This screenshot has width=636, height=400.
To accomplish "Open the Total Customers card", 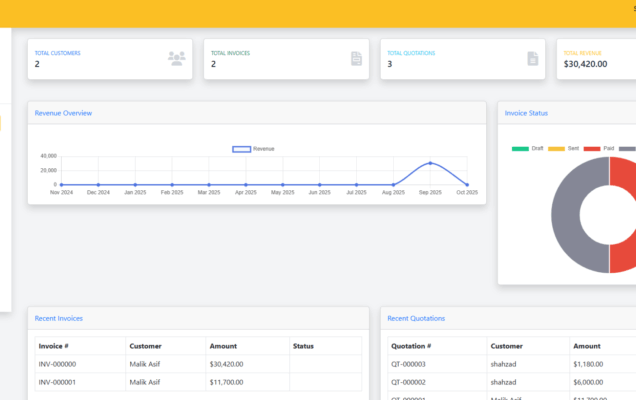I will point(109,59).
